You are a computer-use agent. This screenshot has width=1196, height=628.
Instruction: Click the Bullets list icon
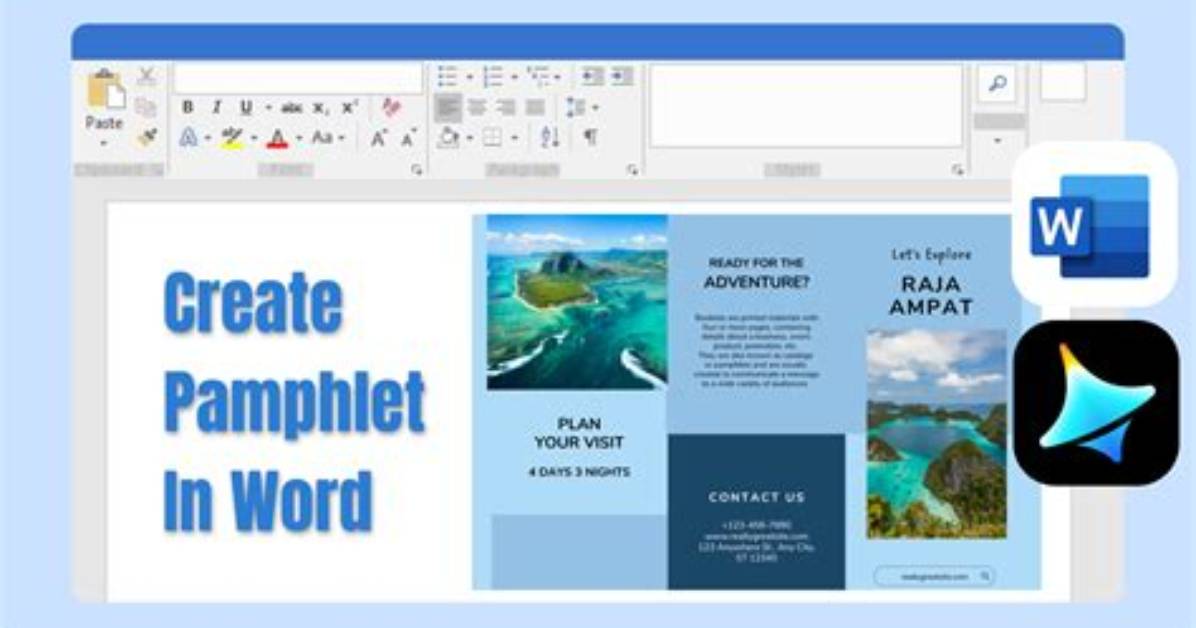tap(448, 76)
